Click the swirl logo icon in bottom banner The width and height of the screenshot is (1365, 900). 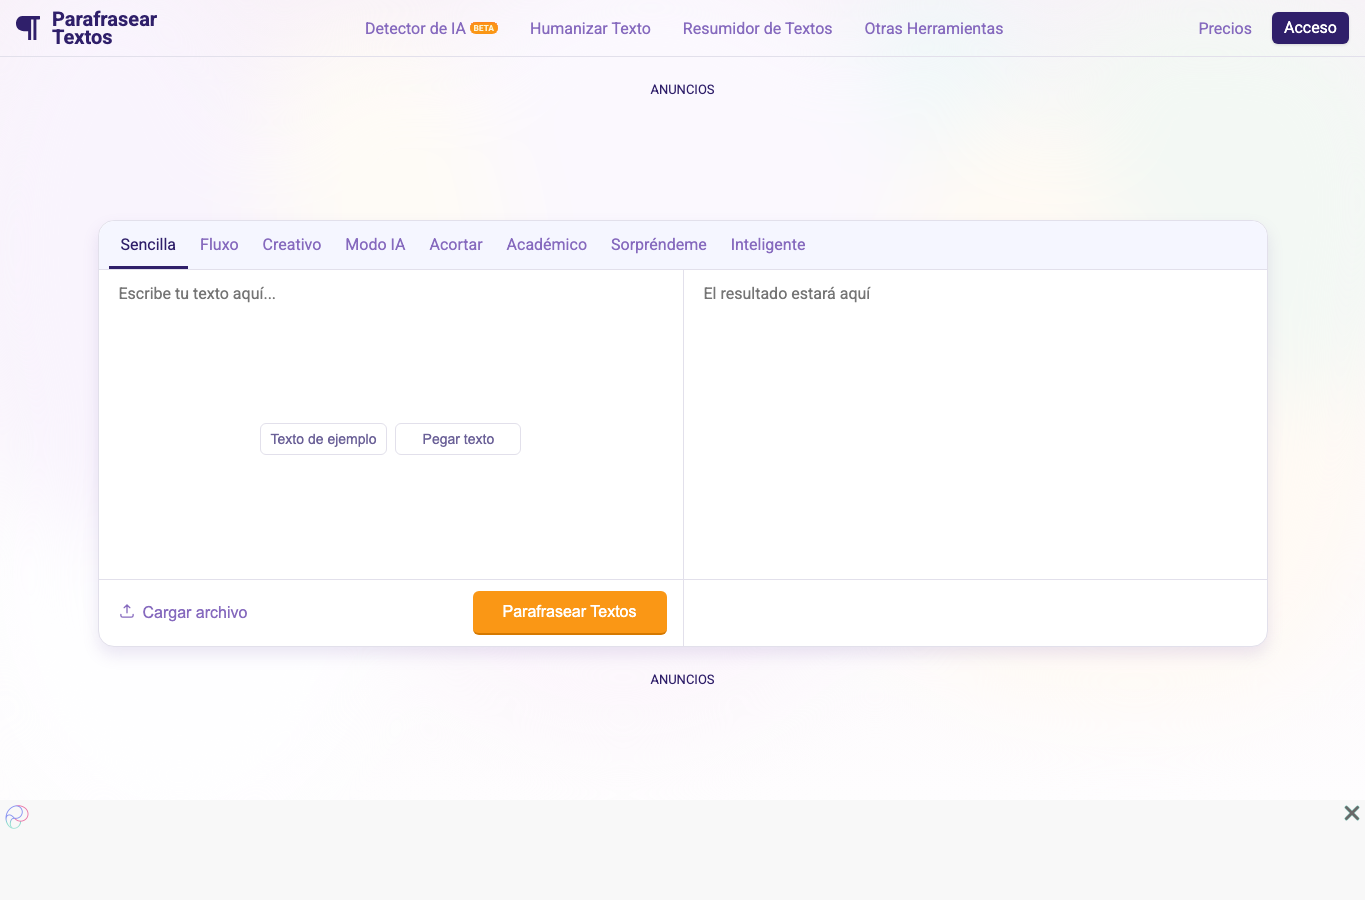[x=17, y=817]
